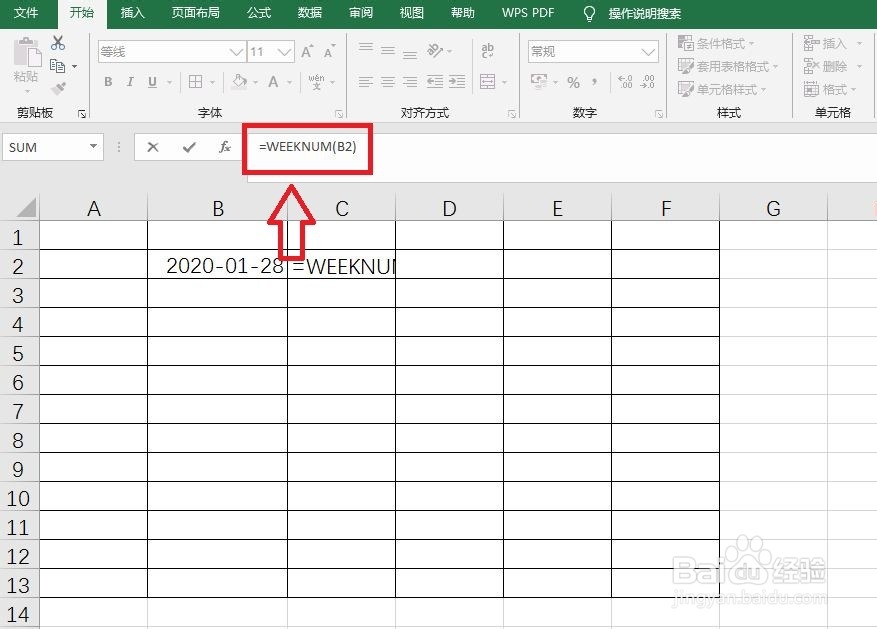Align text to middle of cell
The image size is (877, 629).
coord(388,51)
